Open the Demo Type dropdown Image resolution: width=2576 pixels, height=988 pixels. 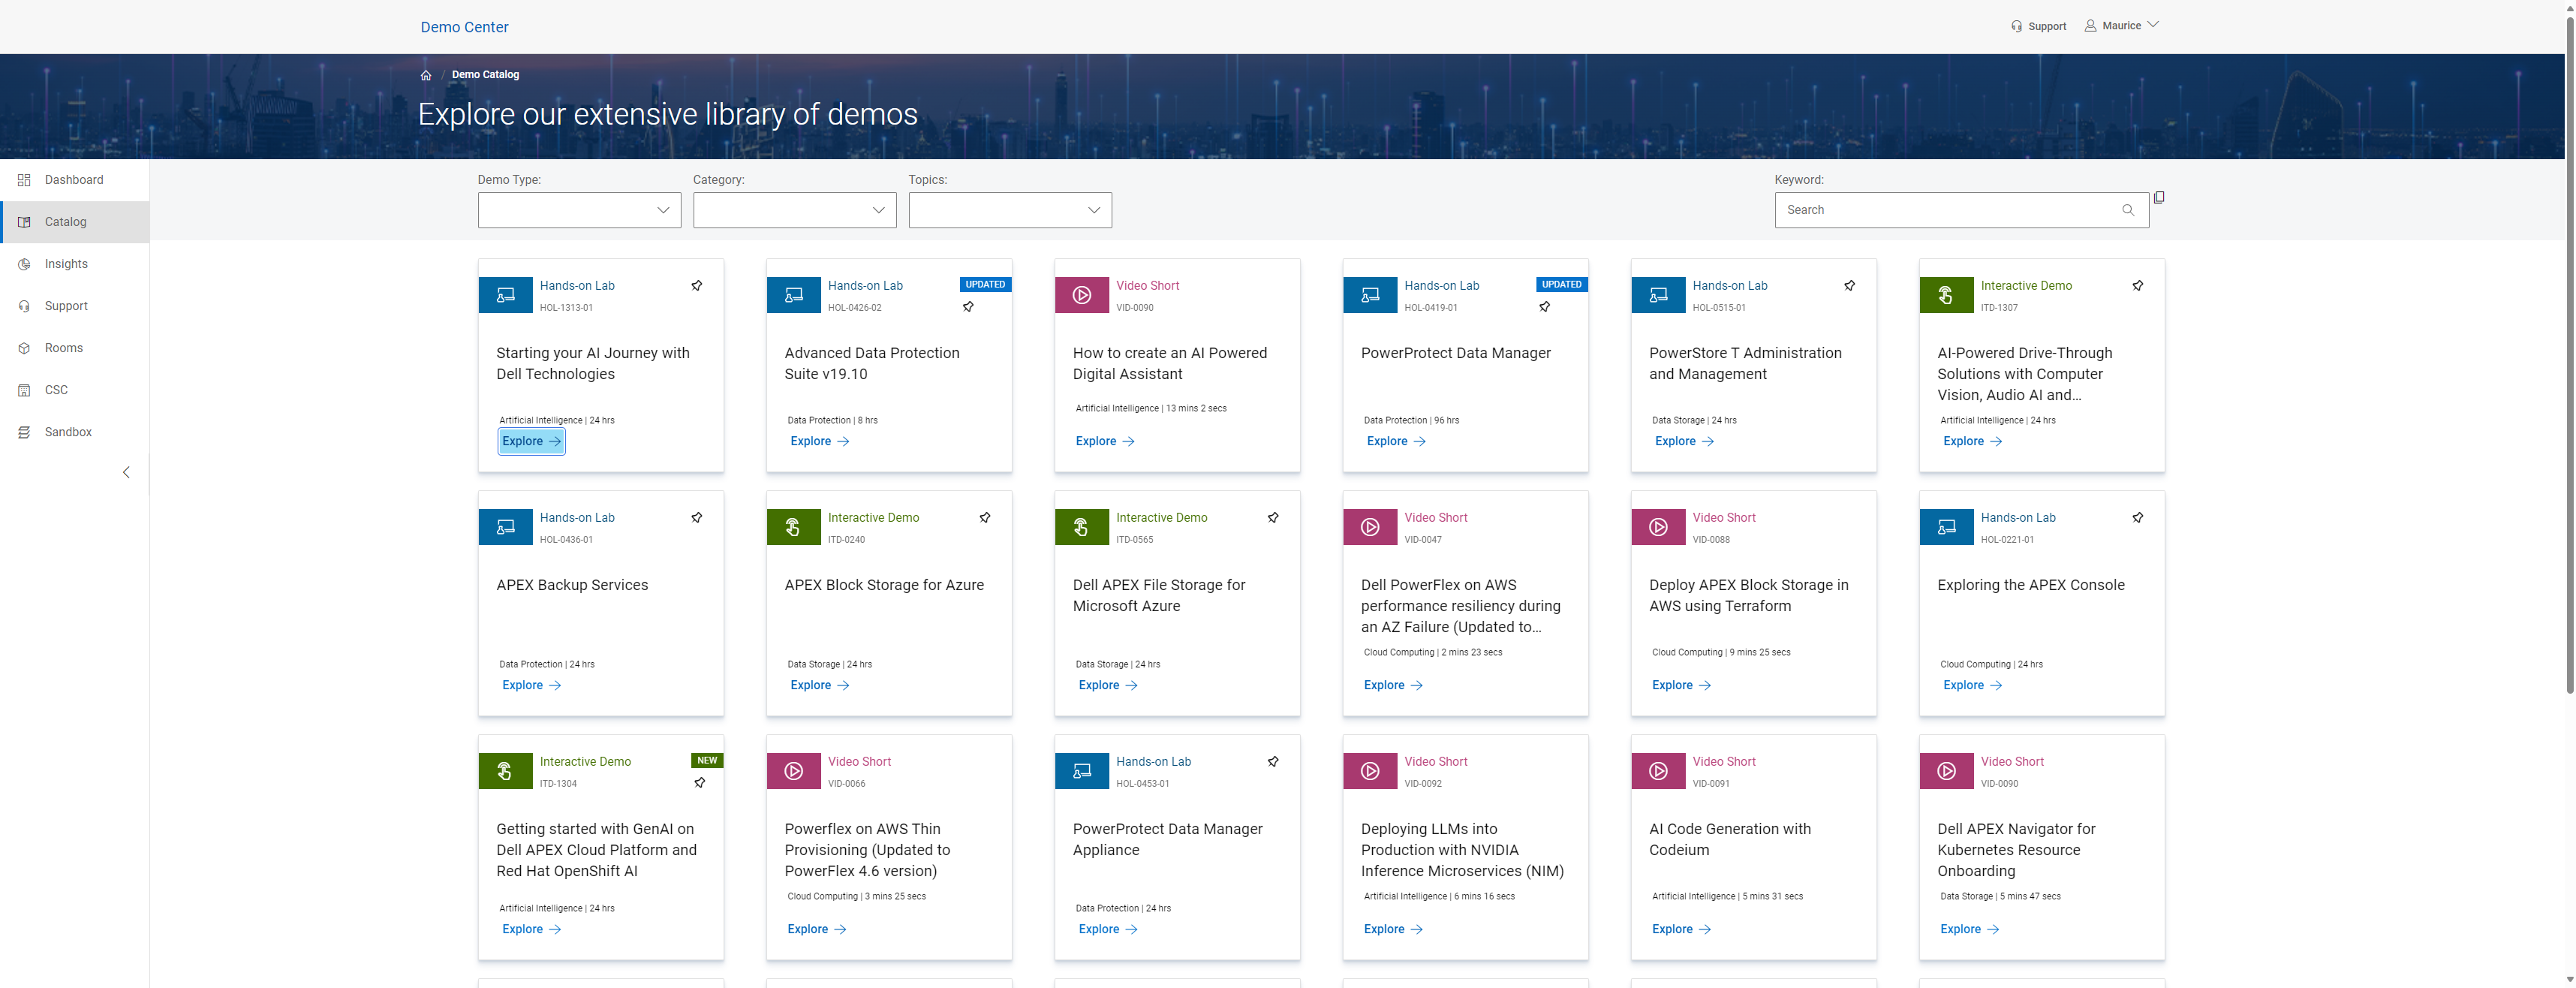point(579,210)
